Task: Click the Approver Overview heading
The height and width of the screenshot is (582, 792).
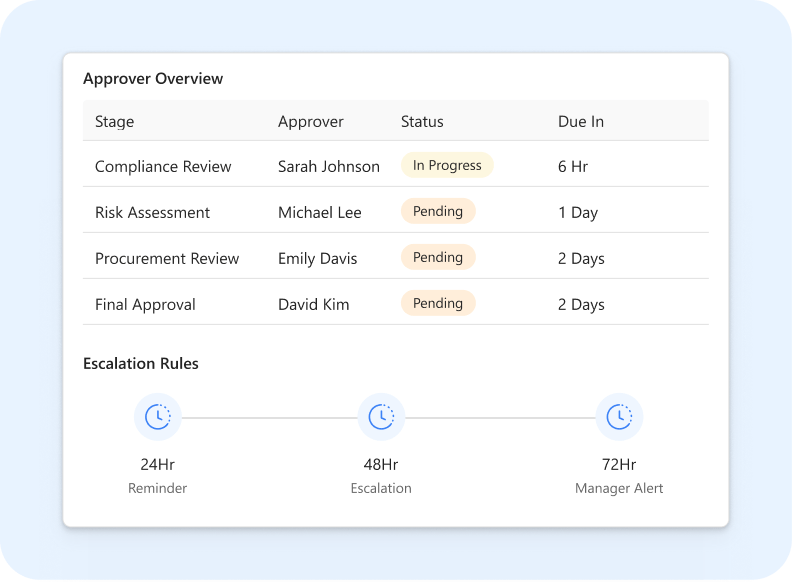Action: pyautogui.click(x=153, y=79)
